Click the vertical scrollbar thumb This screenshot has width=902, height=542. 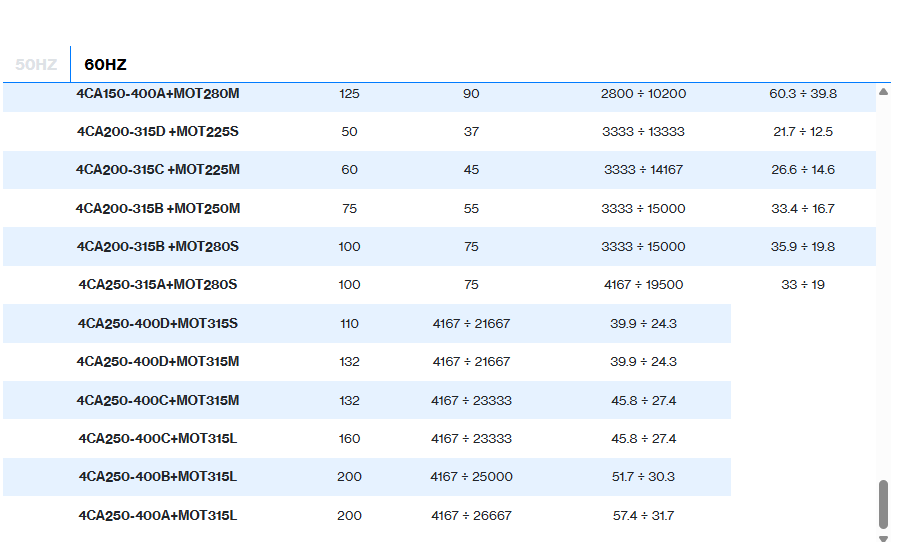883,505
